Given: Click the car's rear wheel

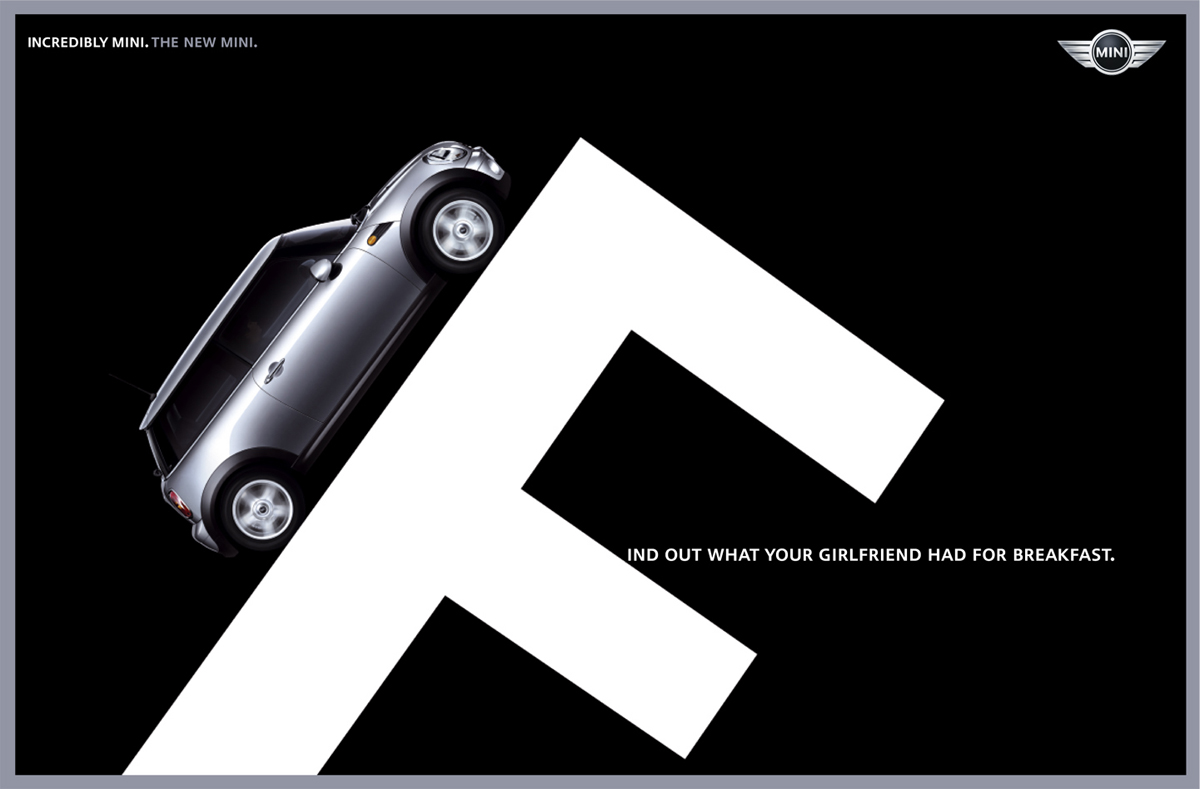Looking at the screenshot, I should coord(262,508).
